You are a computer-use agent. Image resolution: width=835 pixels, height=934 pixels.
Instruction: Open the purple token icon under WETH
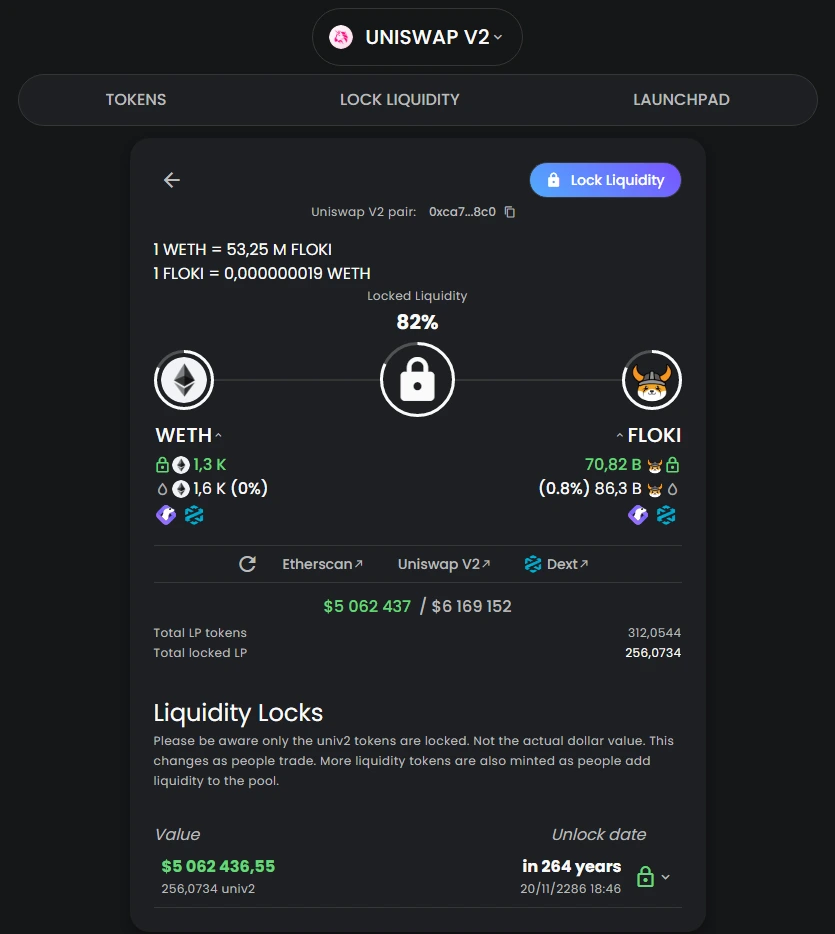coord(166,515)
